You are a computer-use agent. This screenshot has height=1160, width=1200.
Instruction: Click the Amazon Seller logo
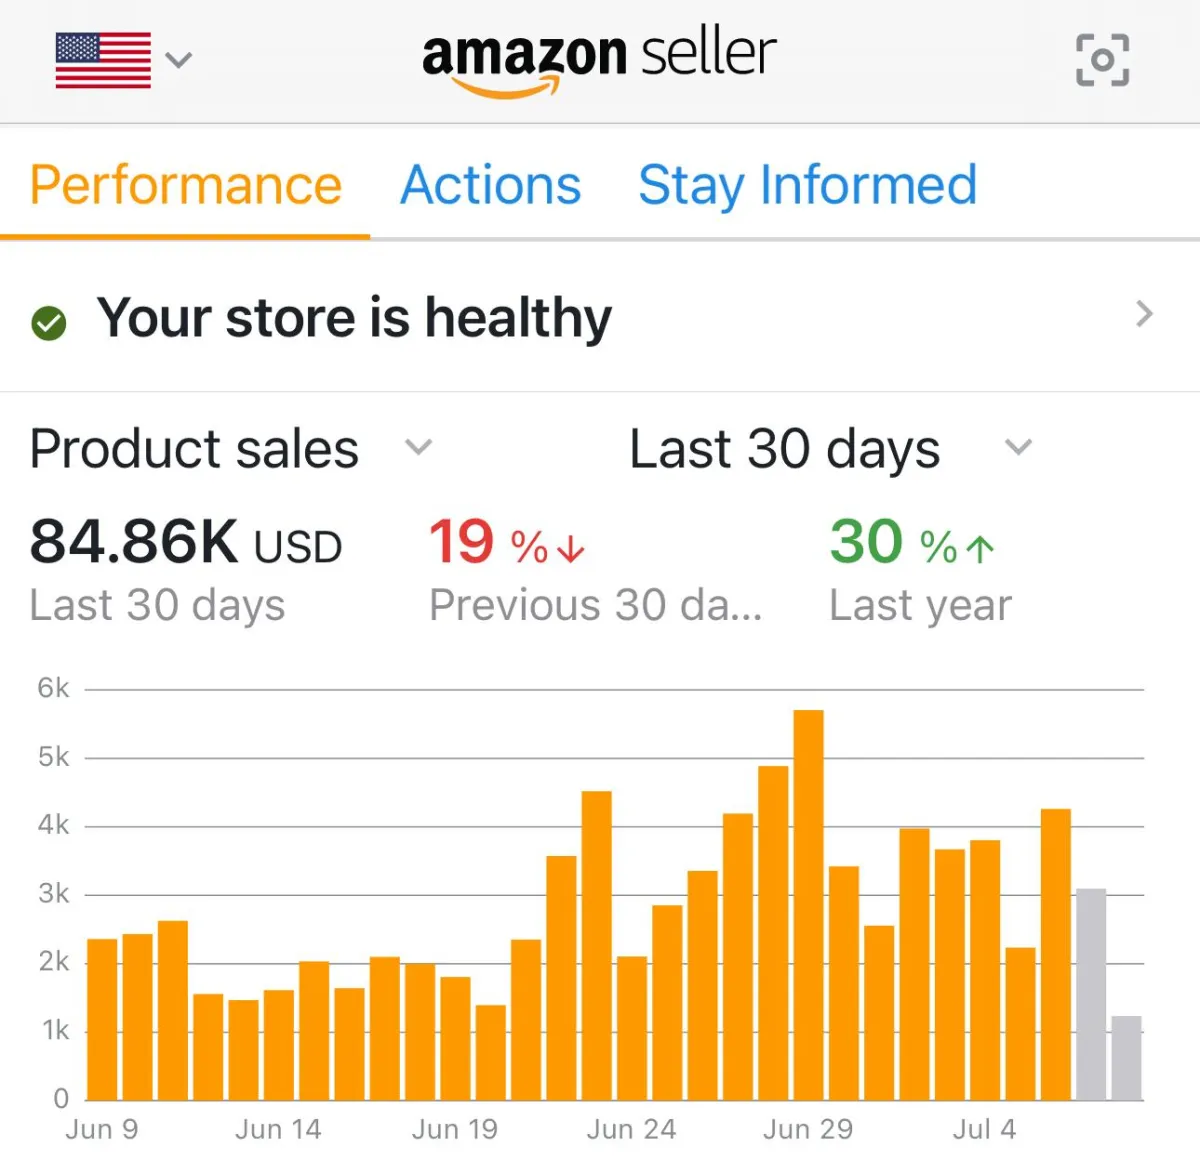(599, 62)
